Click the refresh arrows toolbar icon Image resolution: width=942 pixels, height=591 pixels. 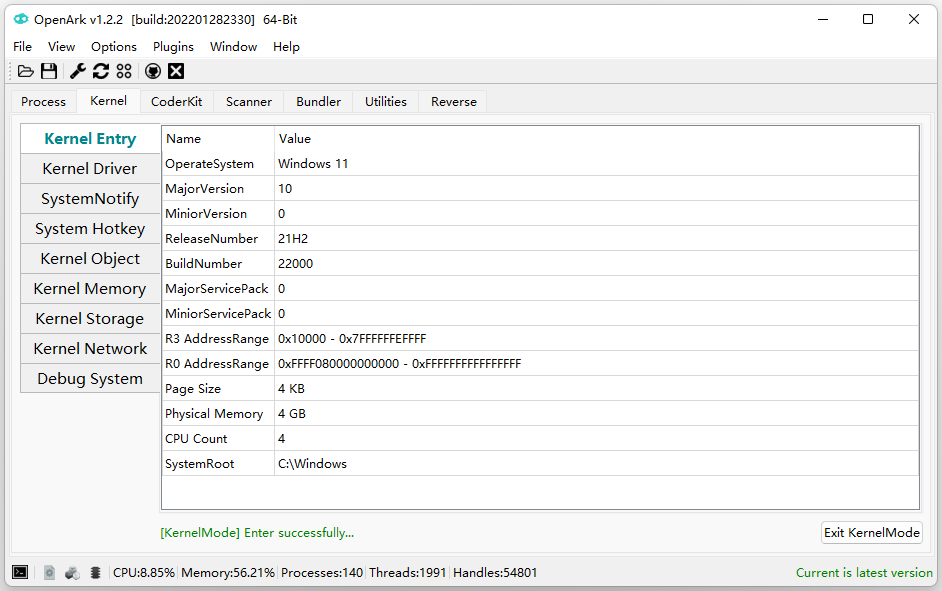click(101, 71)
